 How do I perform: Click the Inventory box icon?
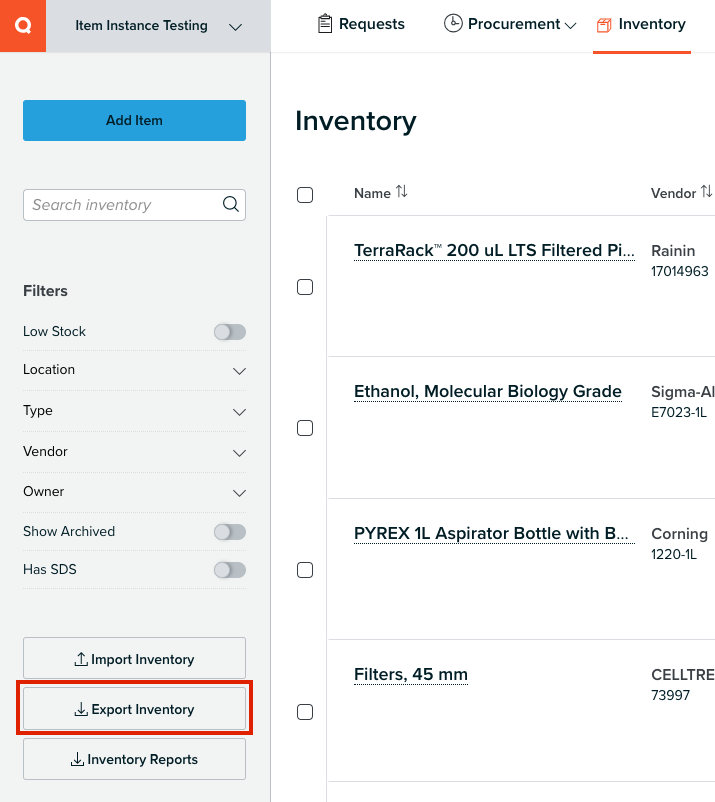(x=604, y=25)
